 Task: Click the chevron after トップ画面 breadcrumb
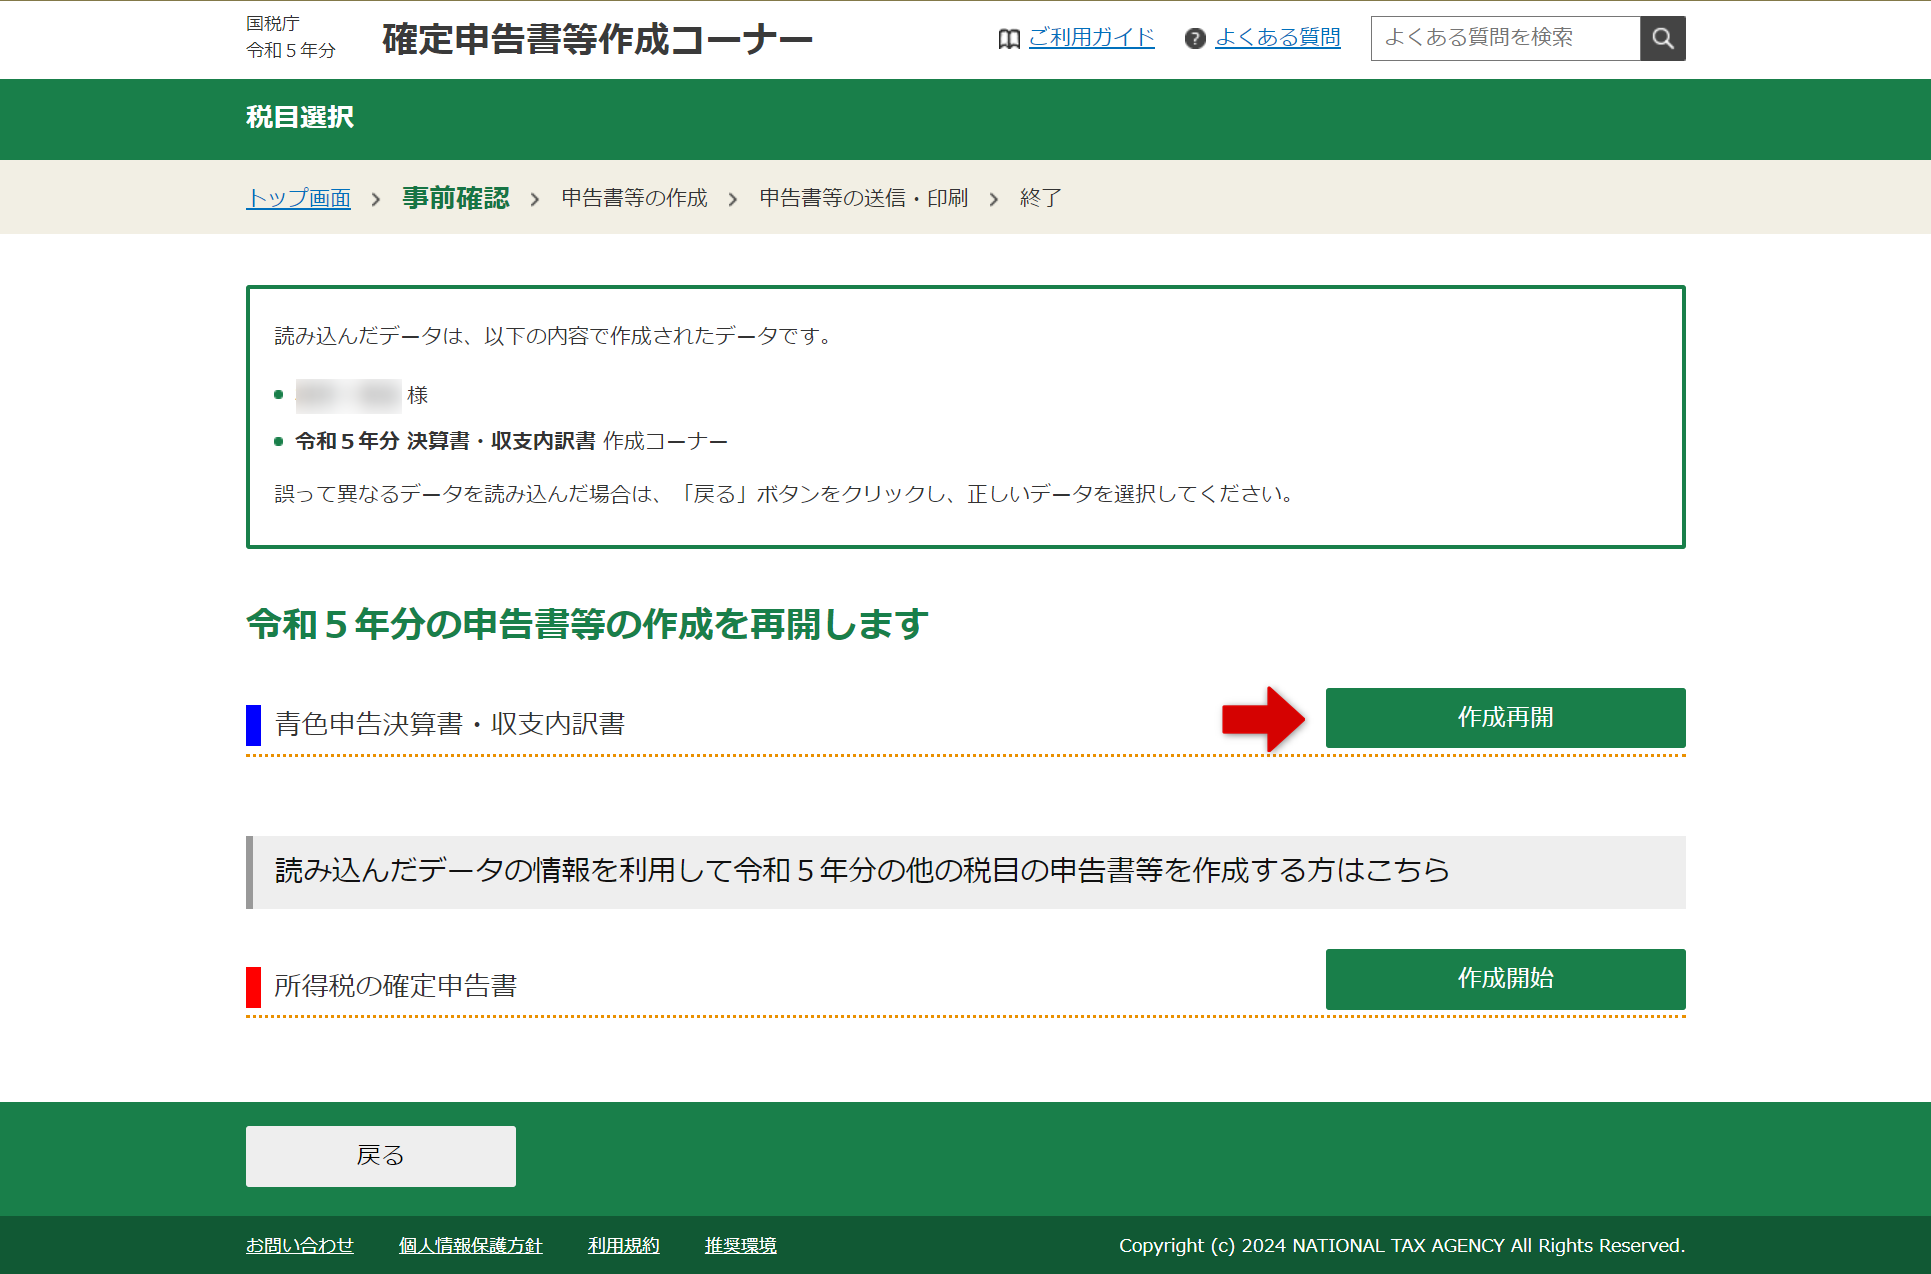376,199
